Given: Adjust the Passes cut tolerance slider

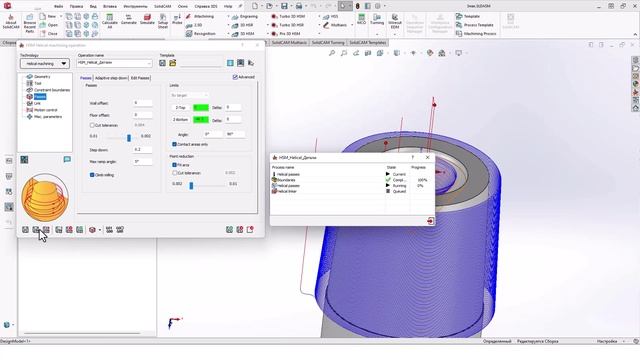Looking at the screenshot, I should 129,138.
